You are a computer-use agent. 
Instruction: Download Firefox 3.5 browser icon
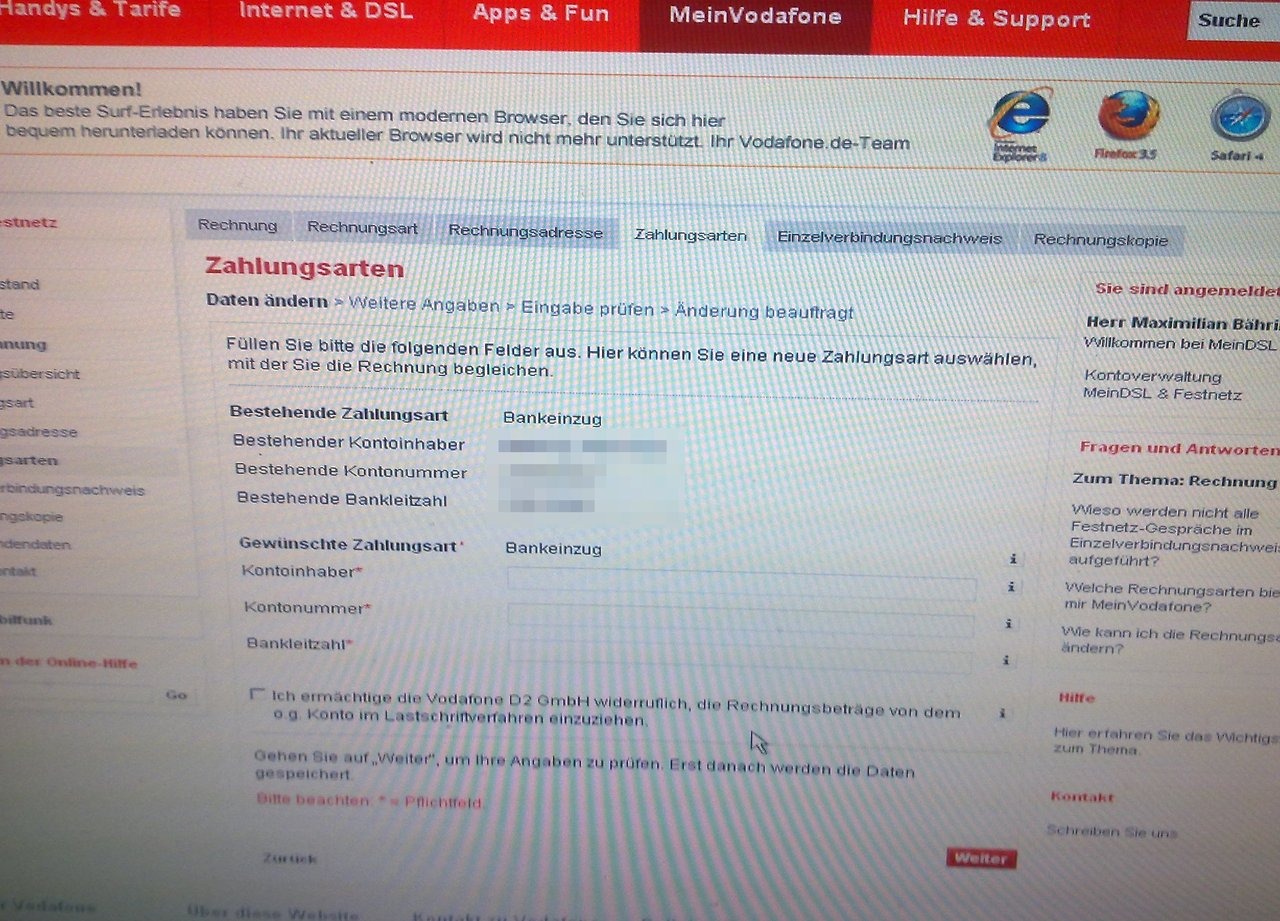click(1127, 125)
